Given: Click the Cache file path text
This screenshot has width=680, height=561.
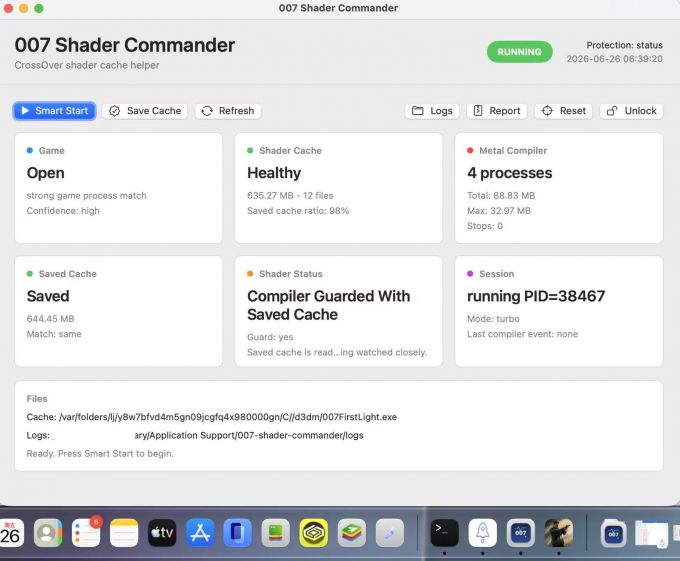Looking at the screenshot, I should pos(212,417).
